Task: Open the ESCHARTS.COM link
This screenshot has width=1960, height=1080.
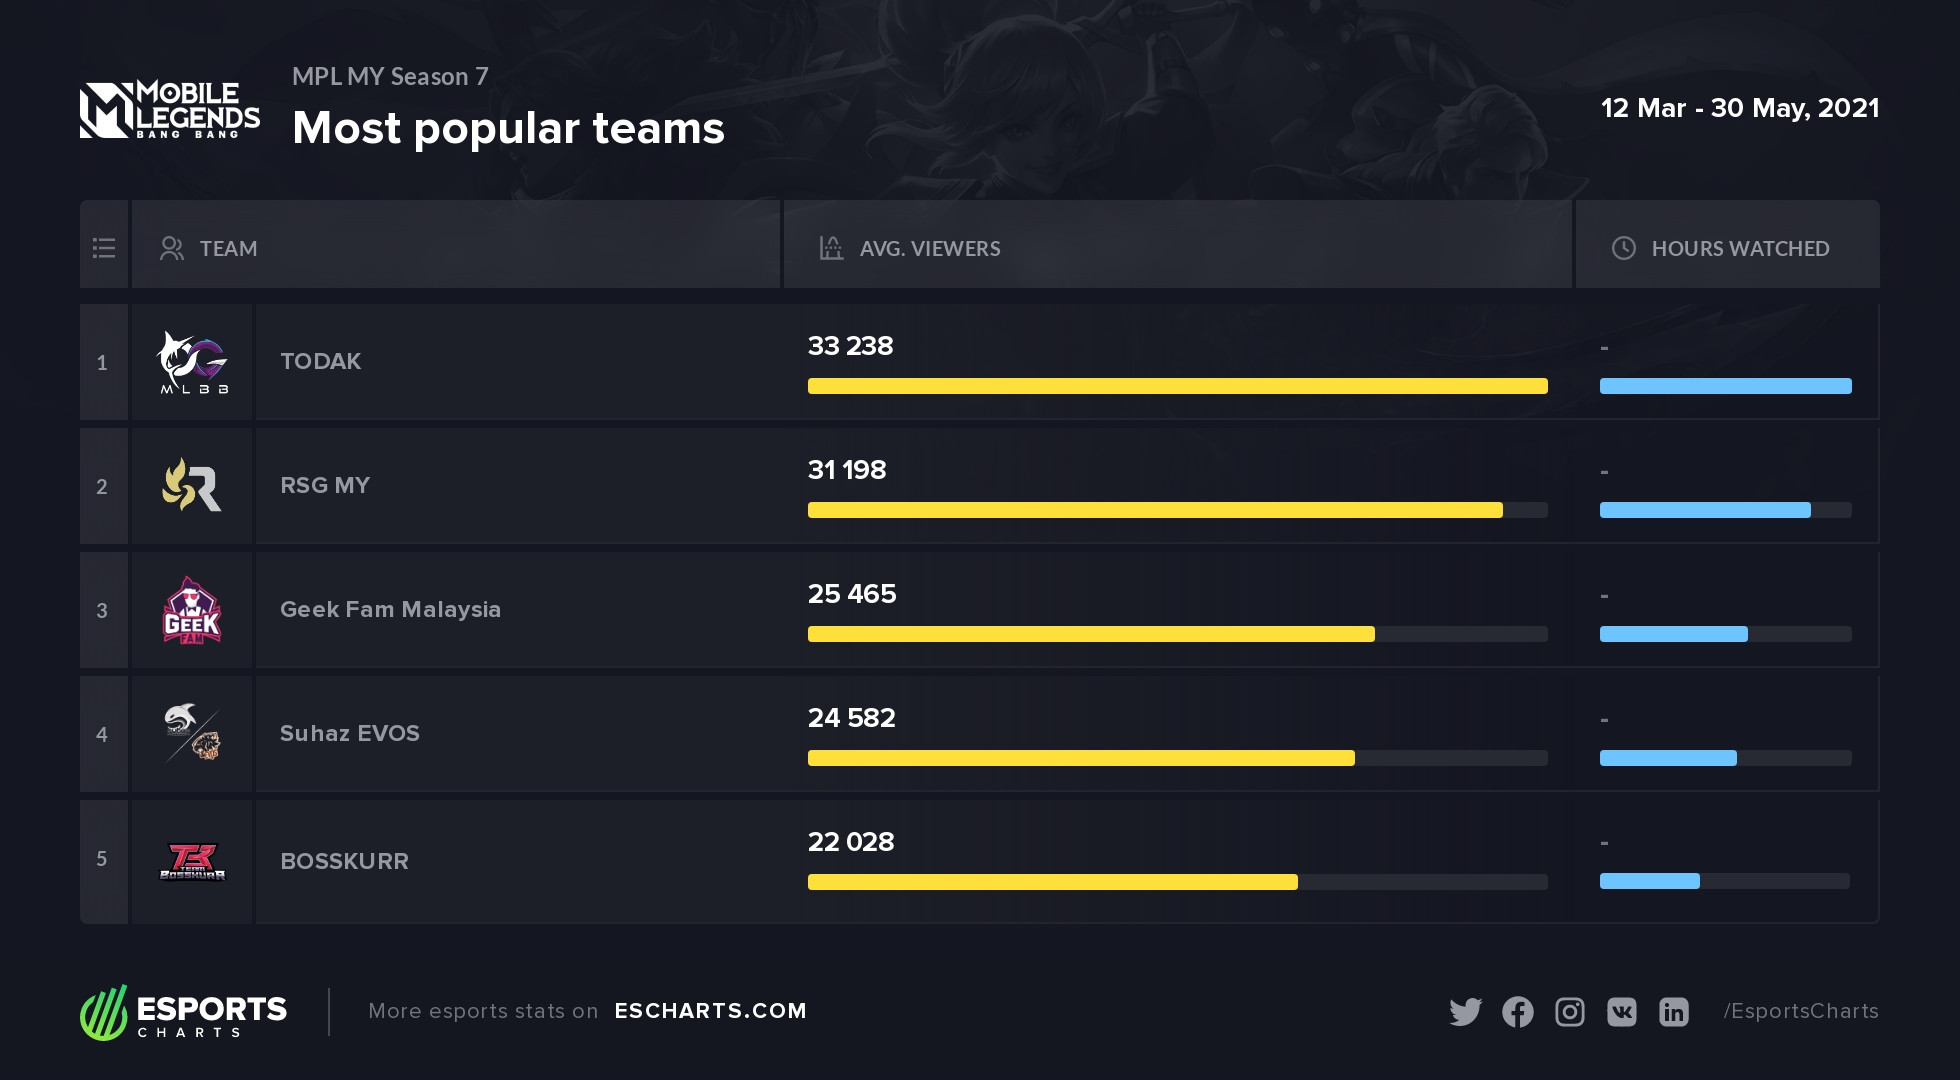Action: pyautogui.click(x=711, y=1011)
